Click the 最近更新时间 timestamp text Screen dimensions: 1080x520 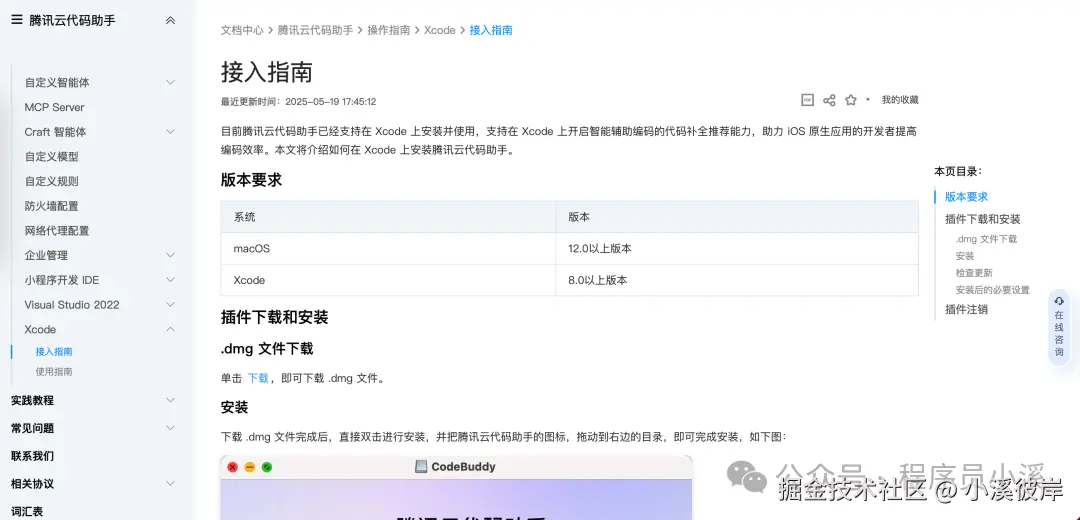pos(298,101)
